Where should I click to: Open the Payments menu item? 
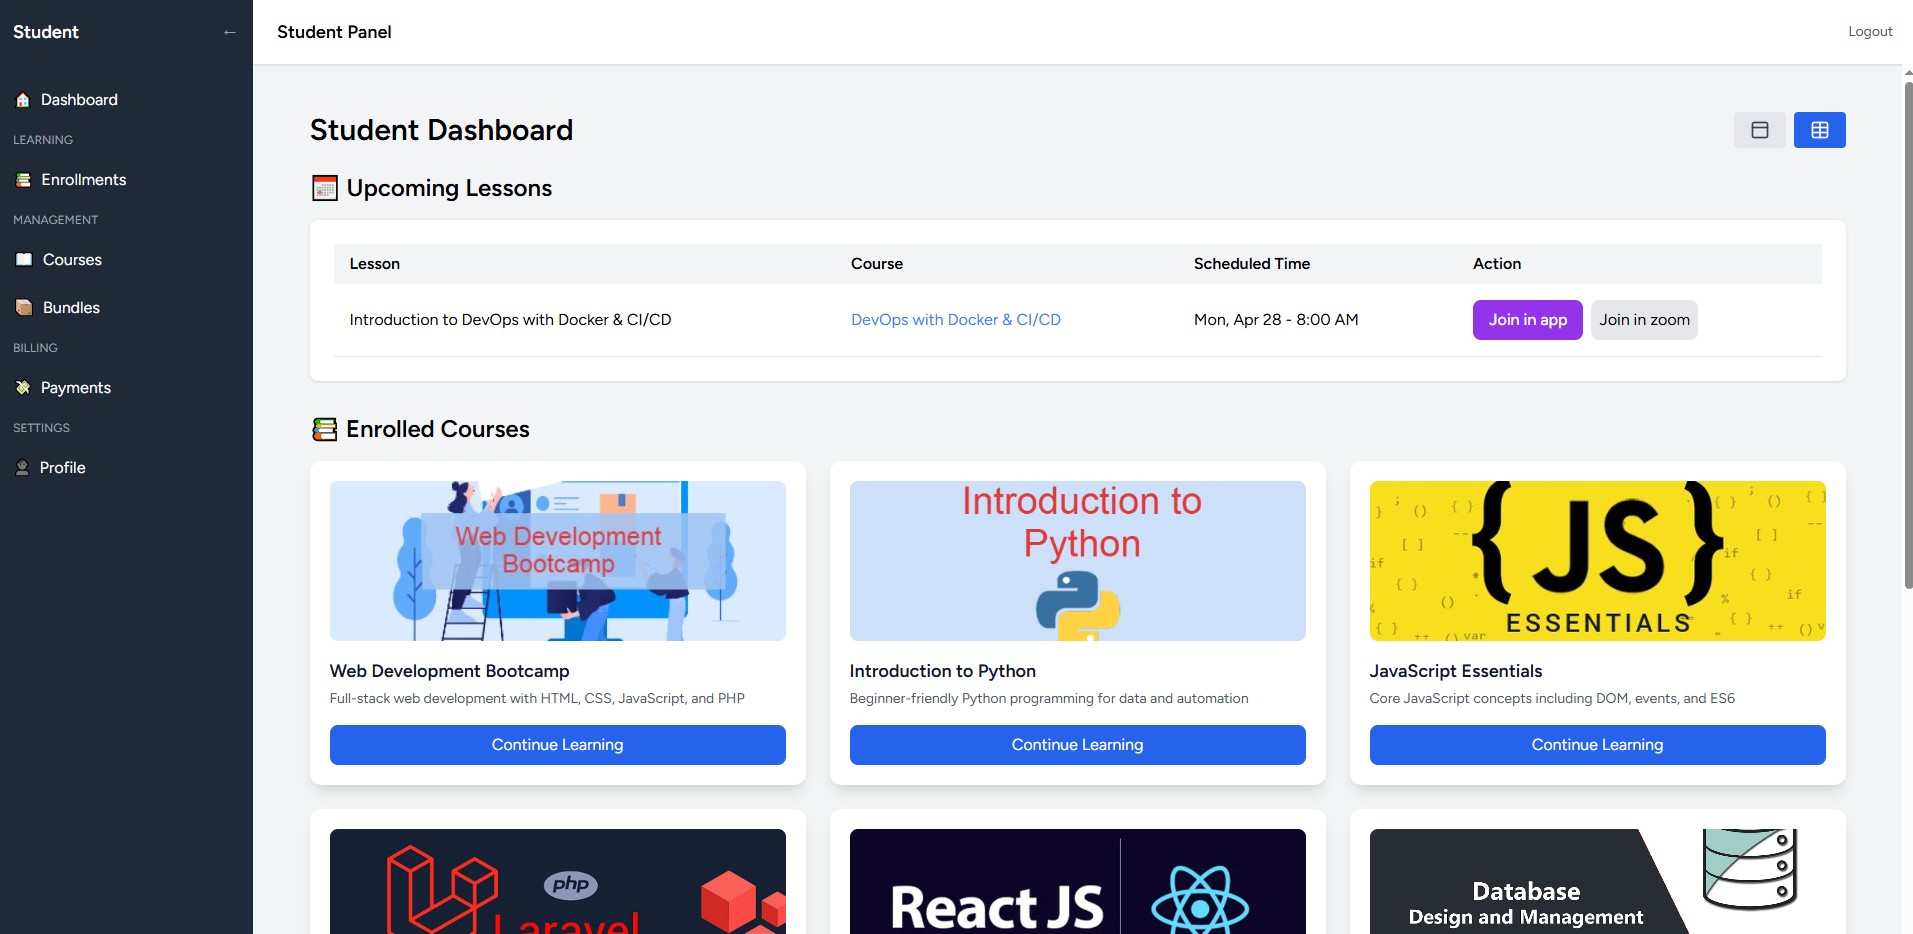(x=76, y=388)
